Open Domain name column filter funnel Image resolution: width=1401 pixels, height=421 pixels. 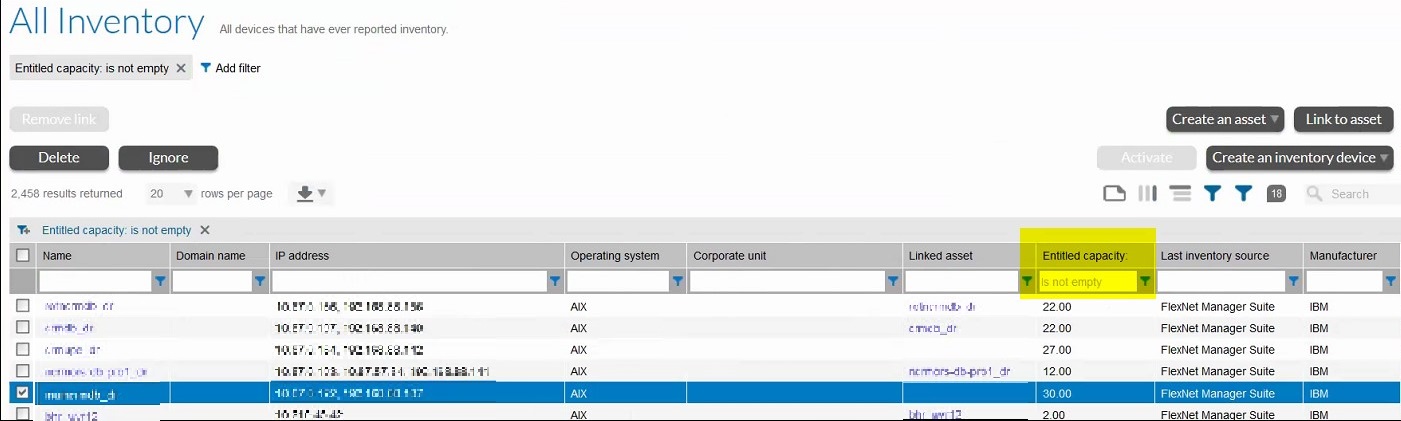(x=260, y=282)
